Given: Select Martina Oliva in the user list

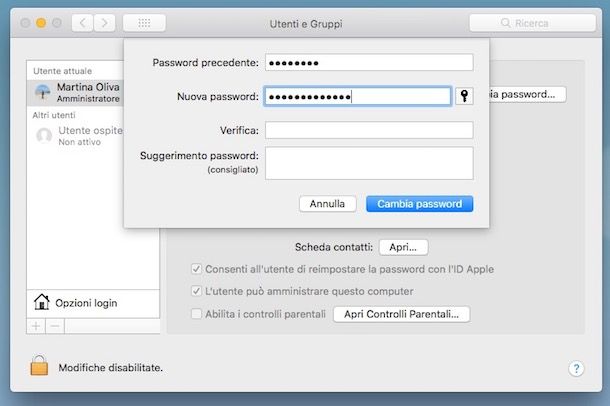Looking at the screenshot, I should [x=75, y=93].
